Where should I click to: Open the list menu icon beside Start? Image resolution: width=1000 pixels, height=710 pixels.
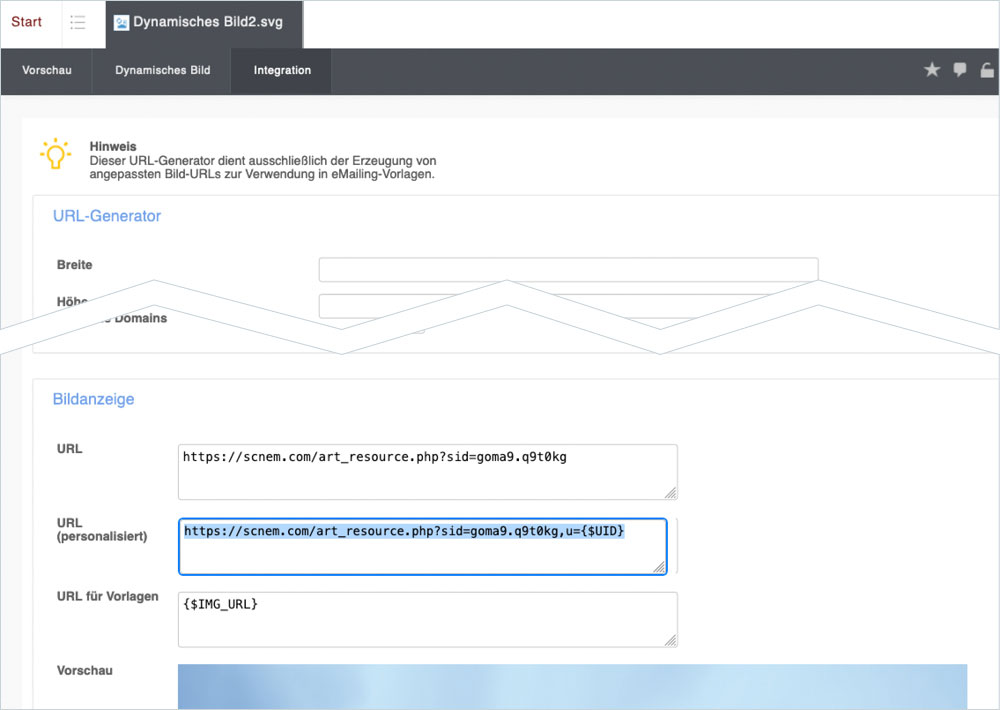click(78, 23)
